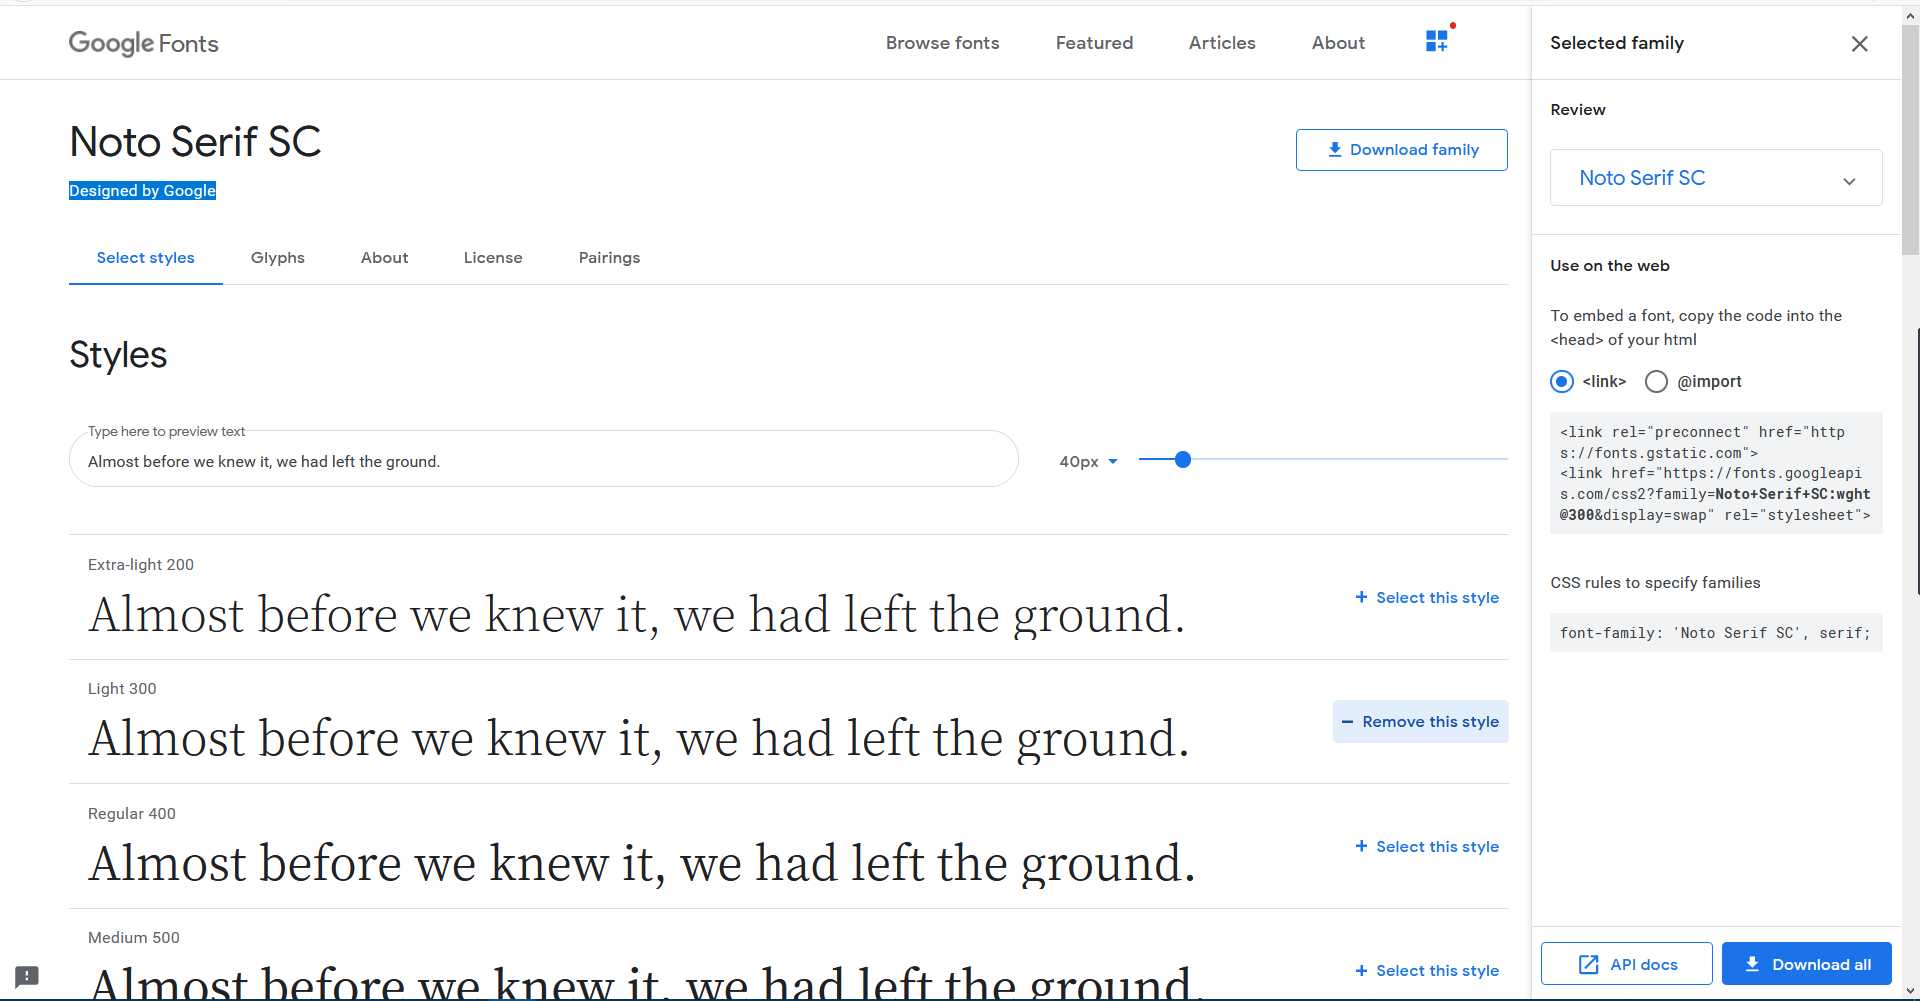The width and height of the screenshot is (1920, 1001).
Task: Open the About page in top navigation
Action: click(x=1338, y=43)
